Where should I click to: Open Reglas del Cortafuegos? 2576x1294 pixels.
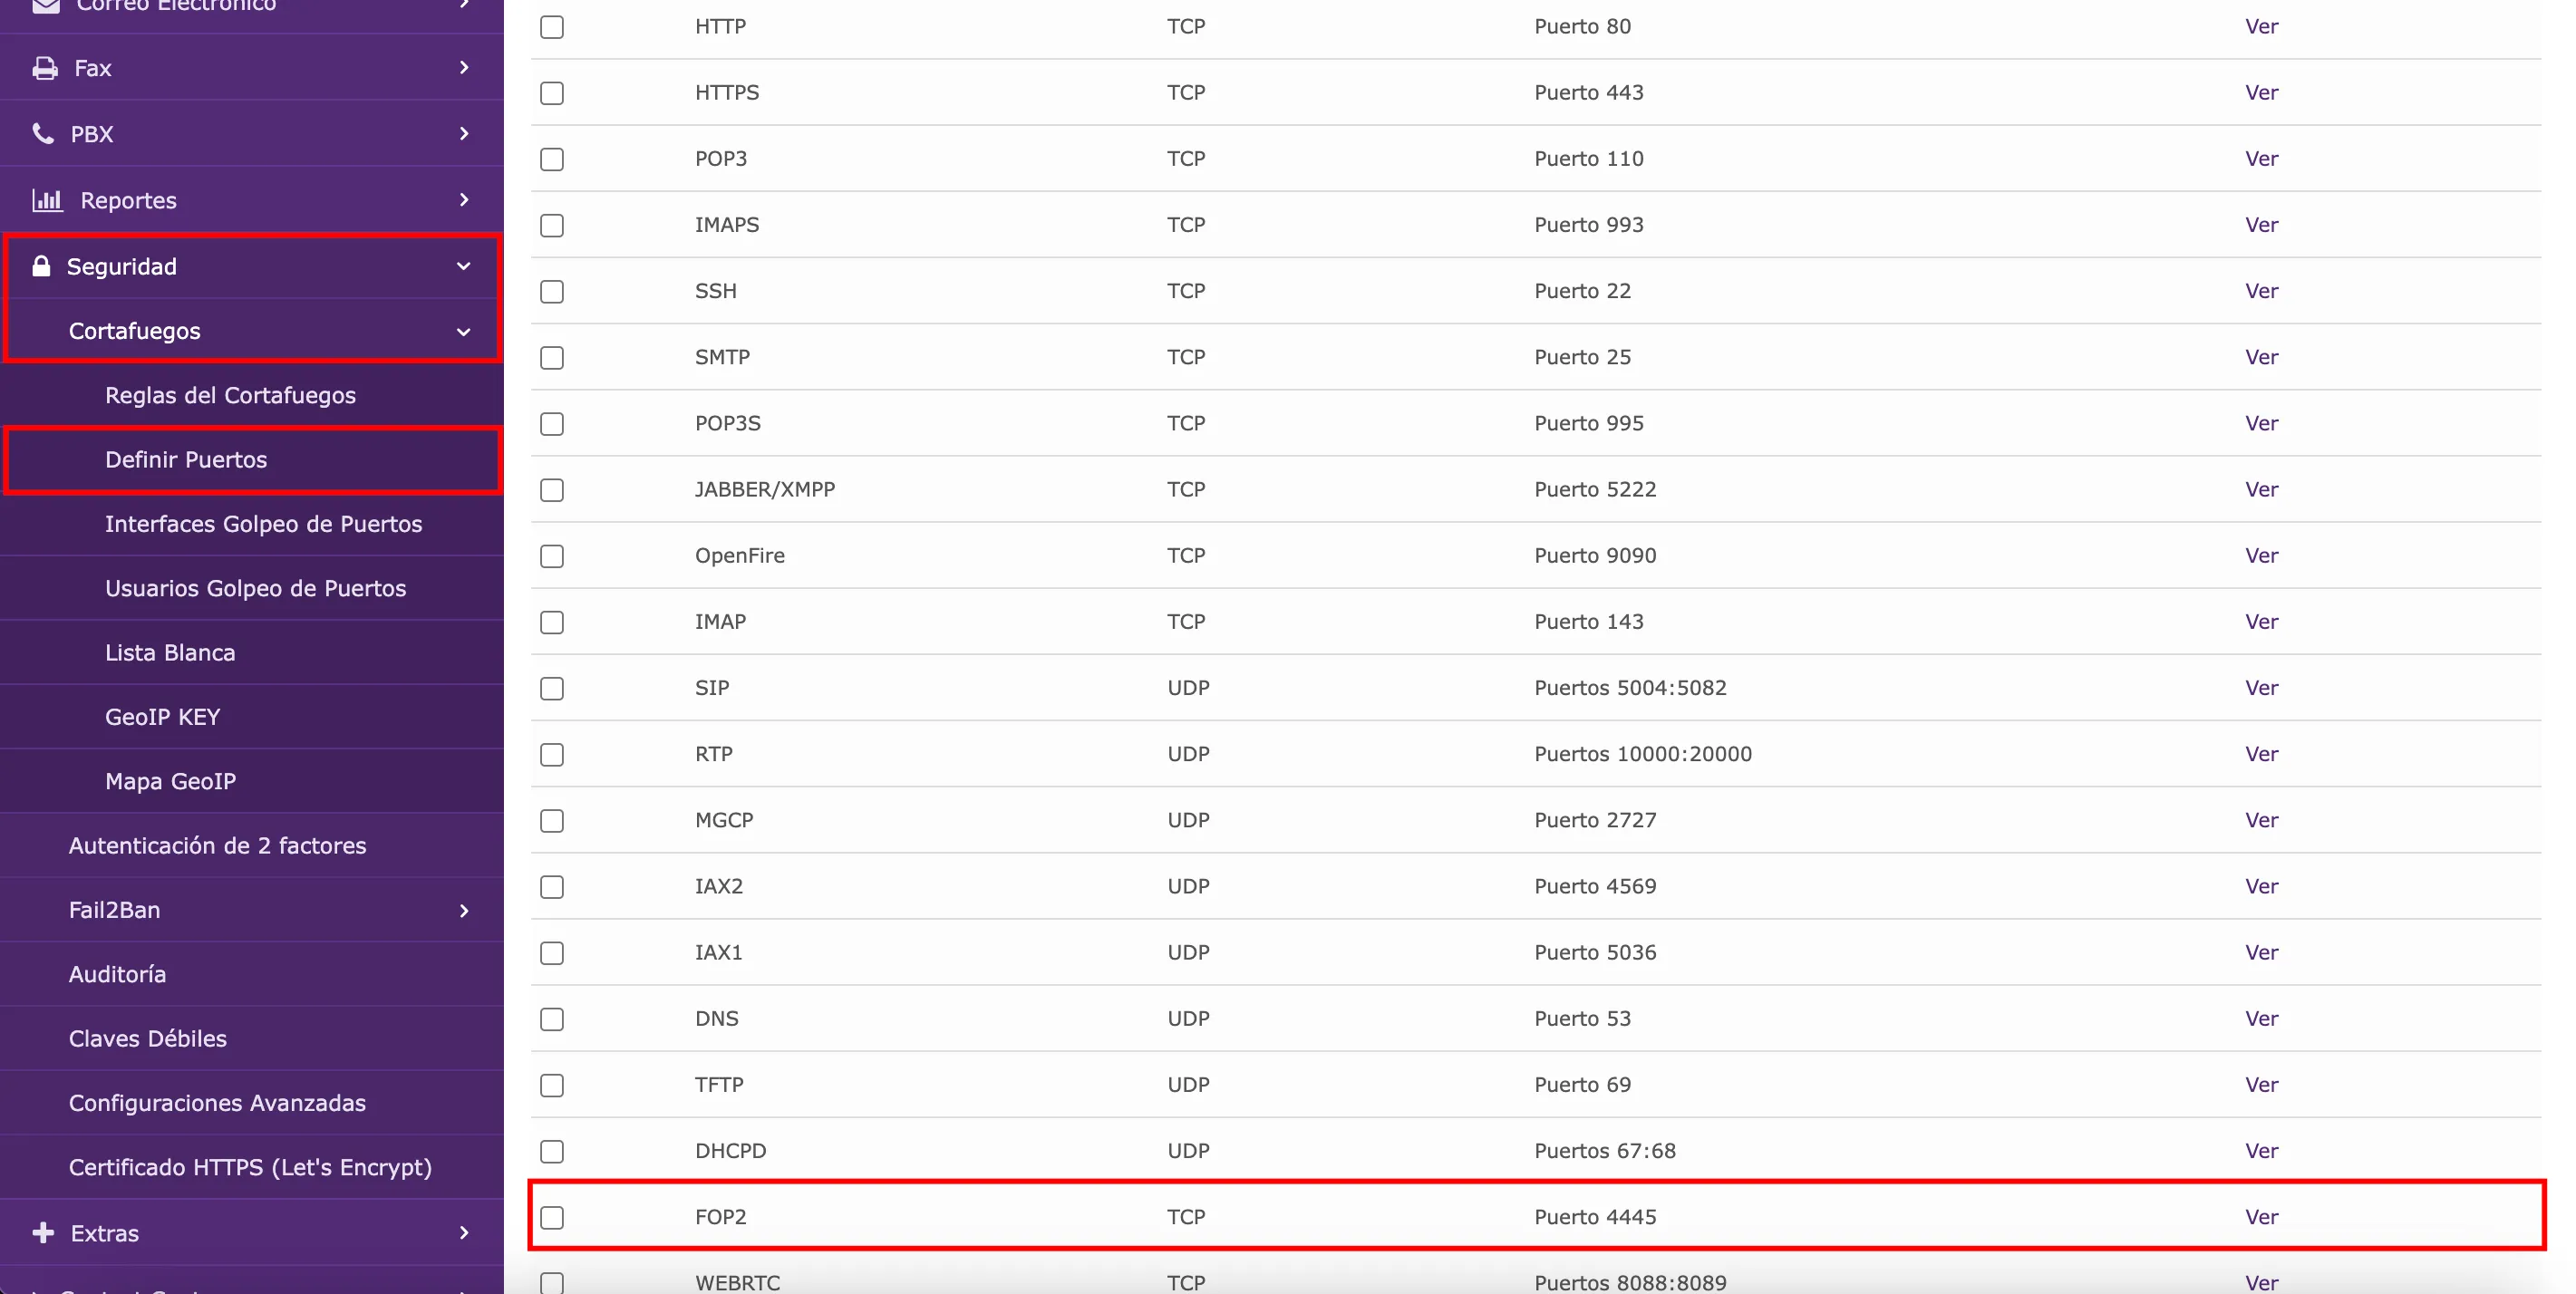pos(230,395)
